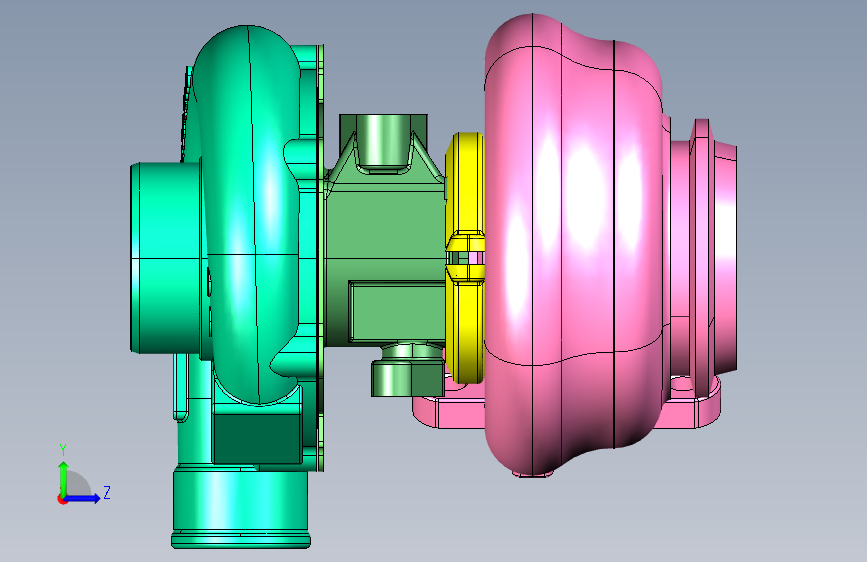This screenshot has height=562, width=867.
Task: Select the yellow clamp ring
Action: 466,257
